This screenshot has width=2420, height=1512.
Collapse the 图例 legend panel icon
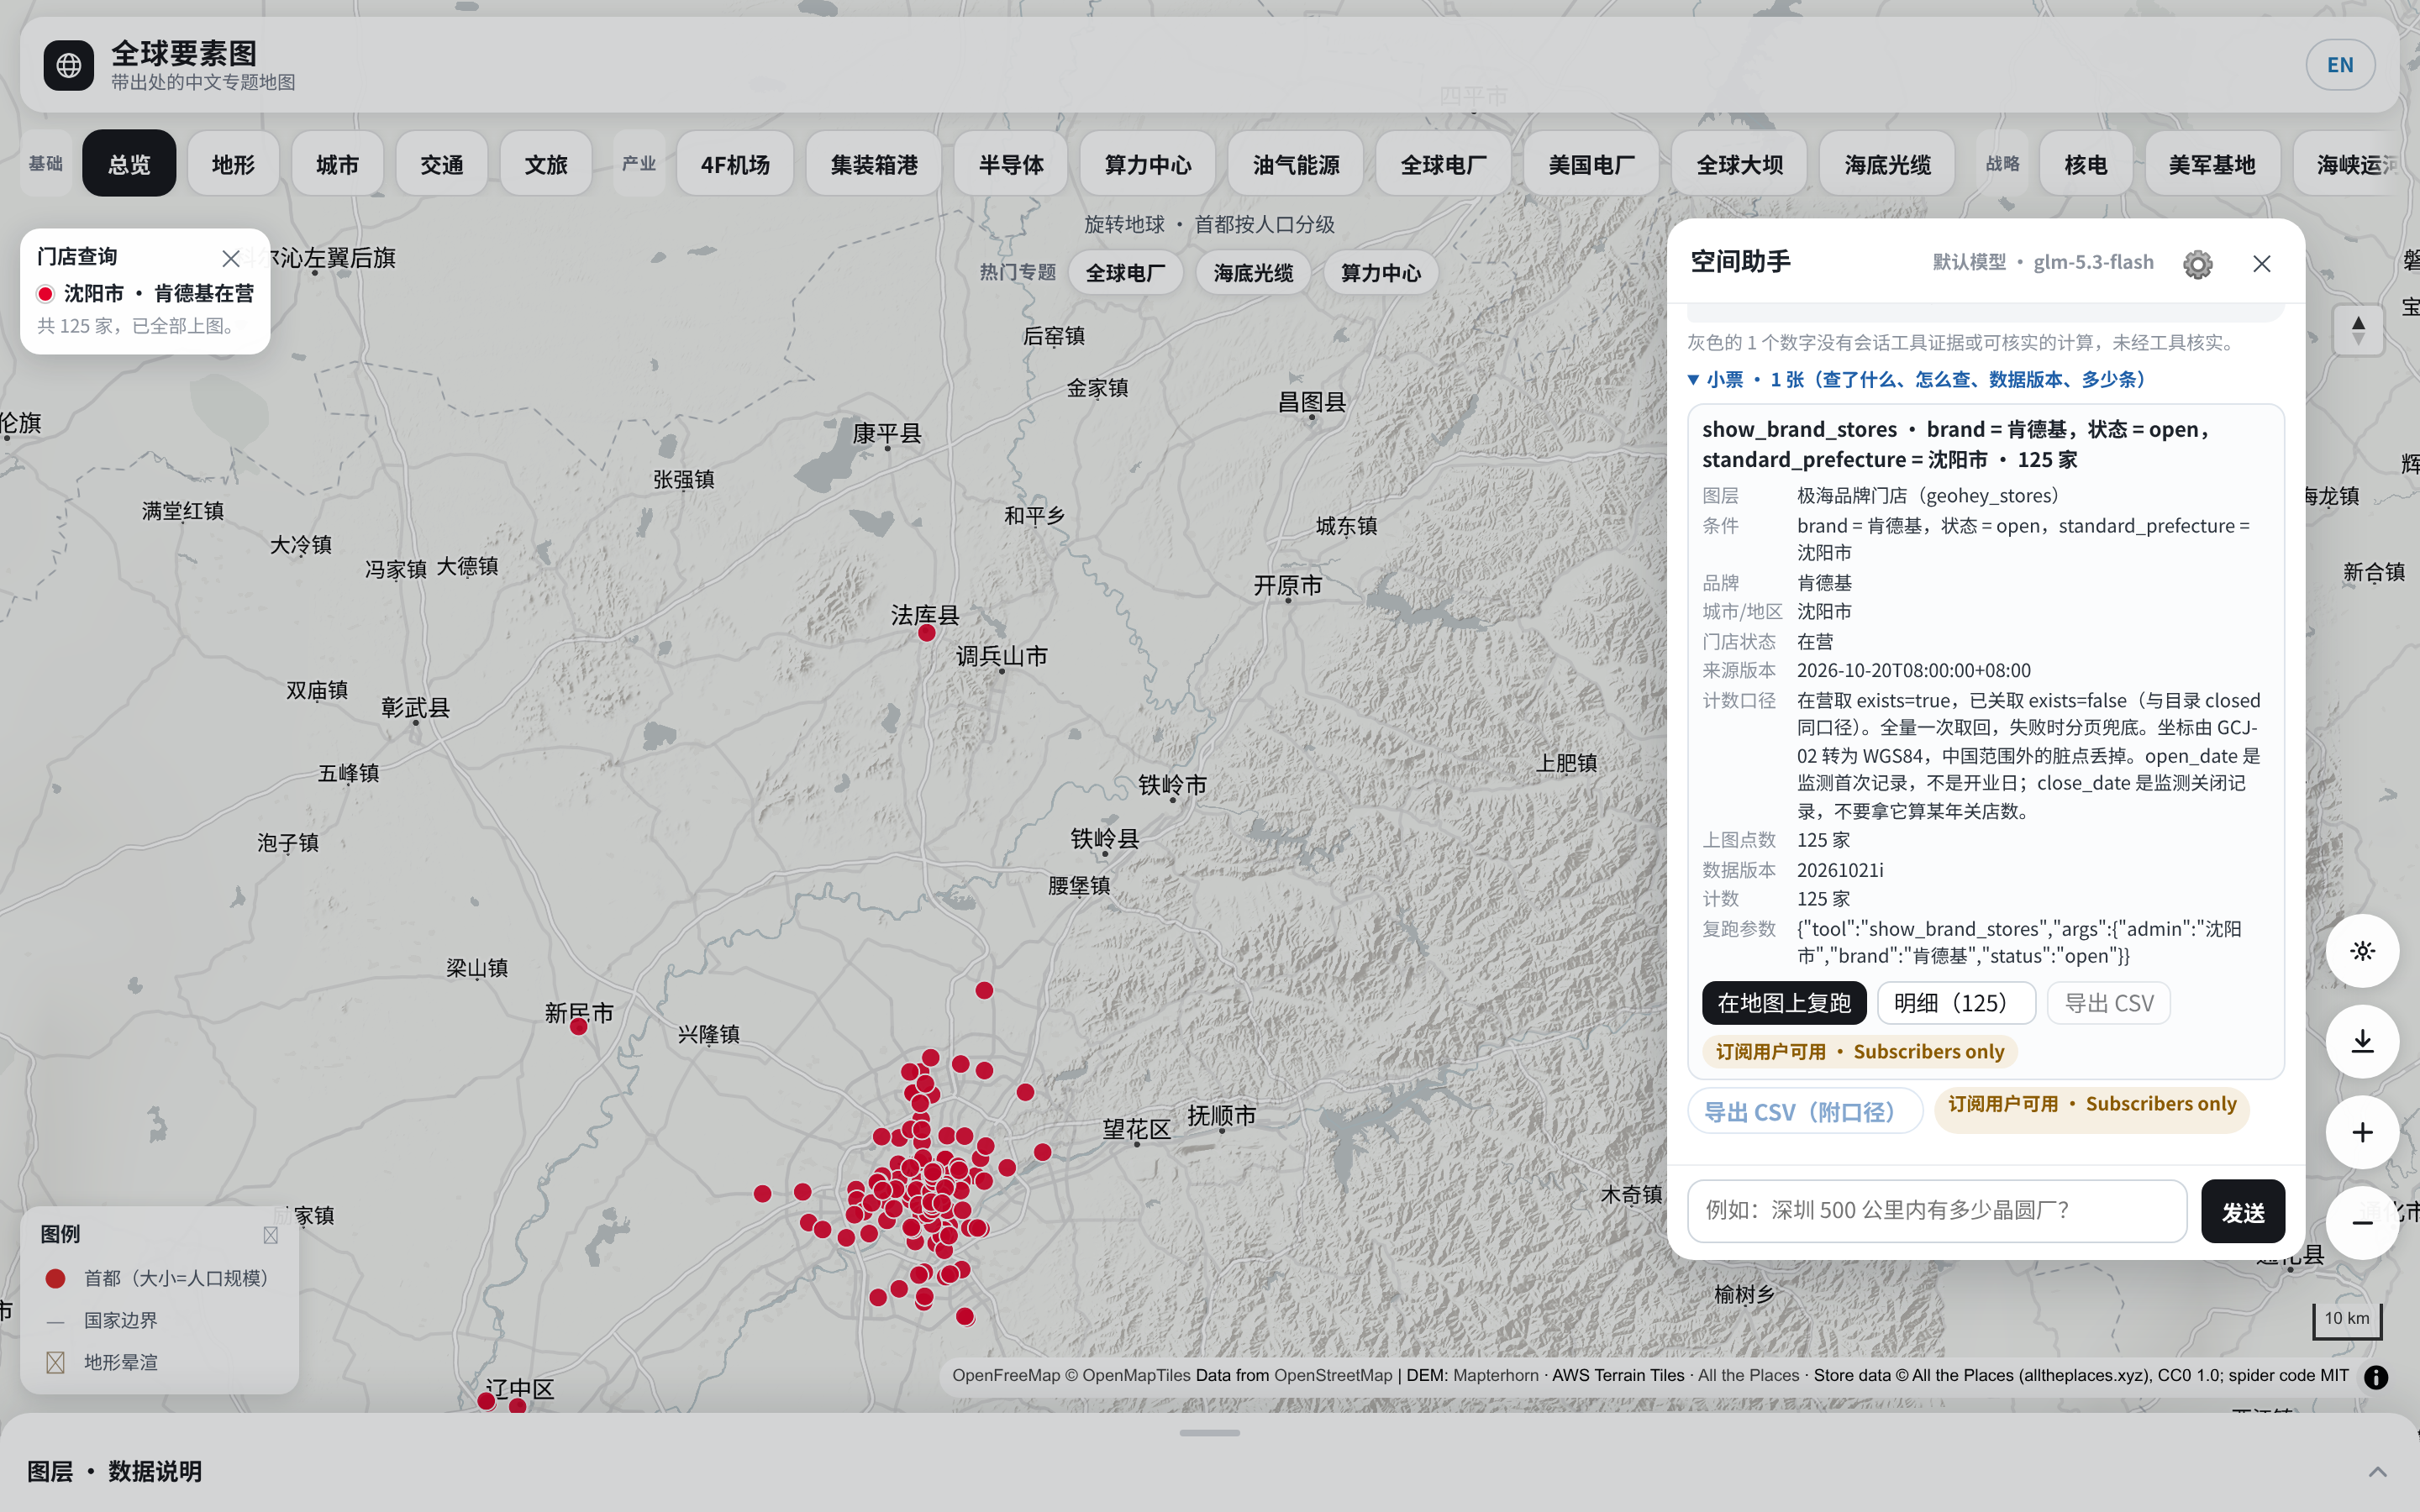pyautogui.click(x=270, y=1235)
